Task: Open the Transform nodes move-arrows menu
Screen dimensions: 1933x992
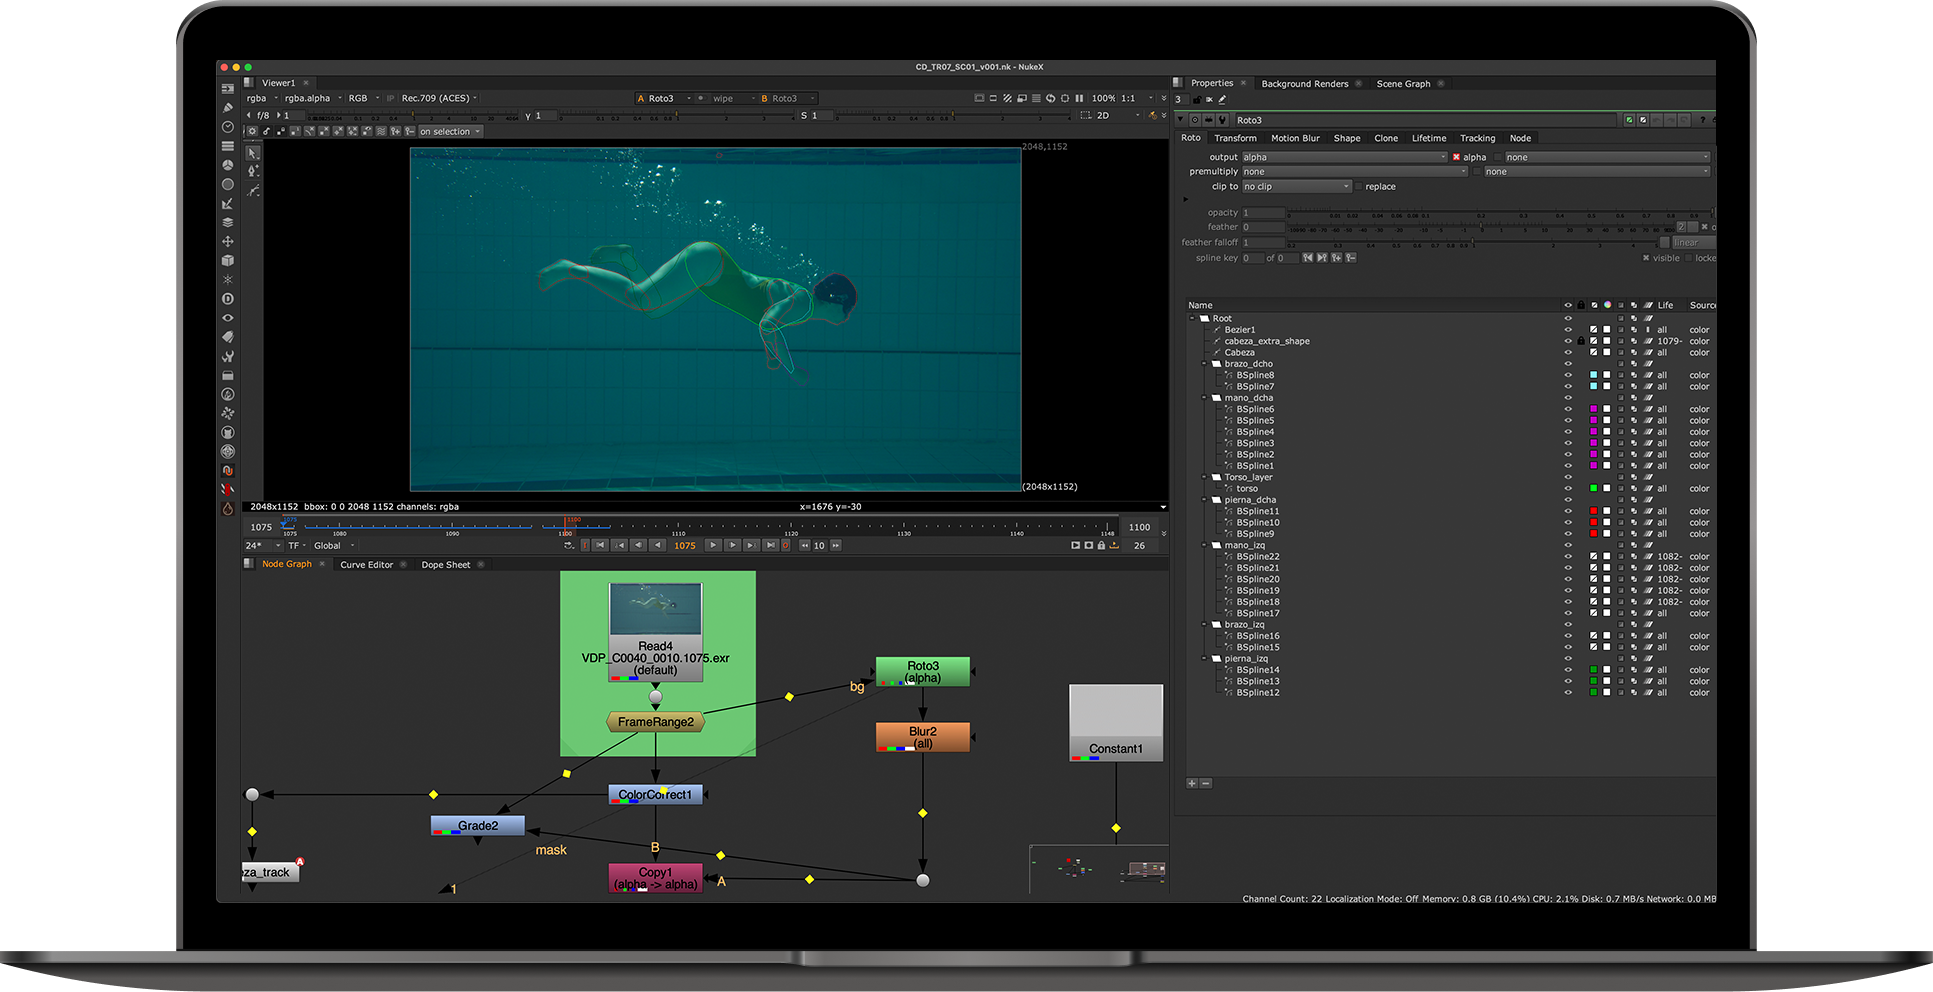Action: 228,242
